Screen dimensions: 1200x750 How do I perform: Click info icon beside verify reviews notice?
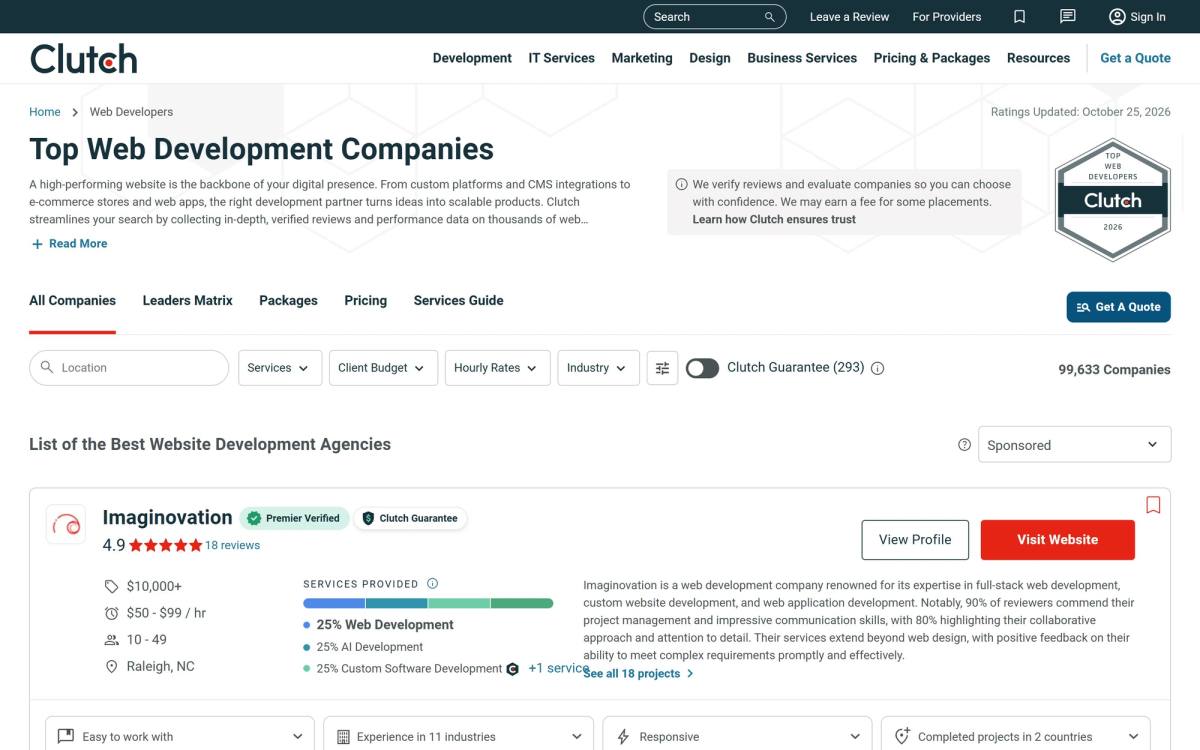tap(682, 184)
